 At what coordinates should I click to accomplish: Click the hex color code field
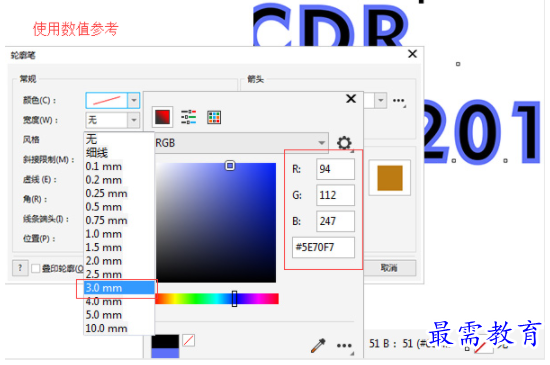point(323,248)
